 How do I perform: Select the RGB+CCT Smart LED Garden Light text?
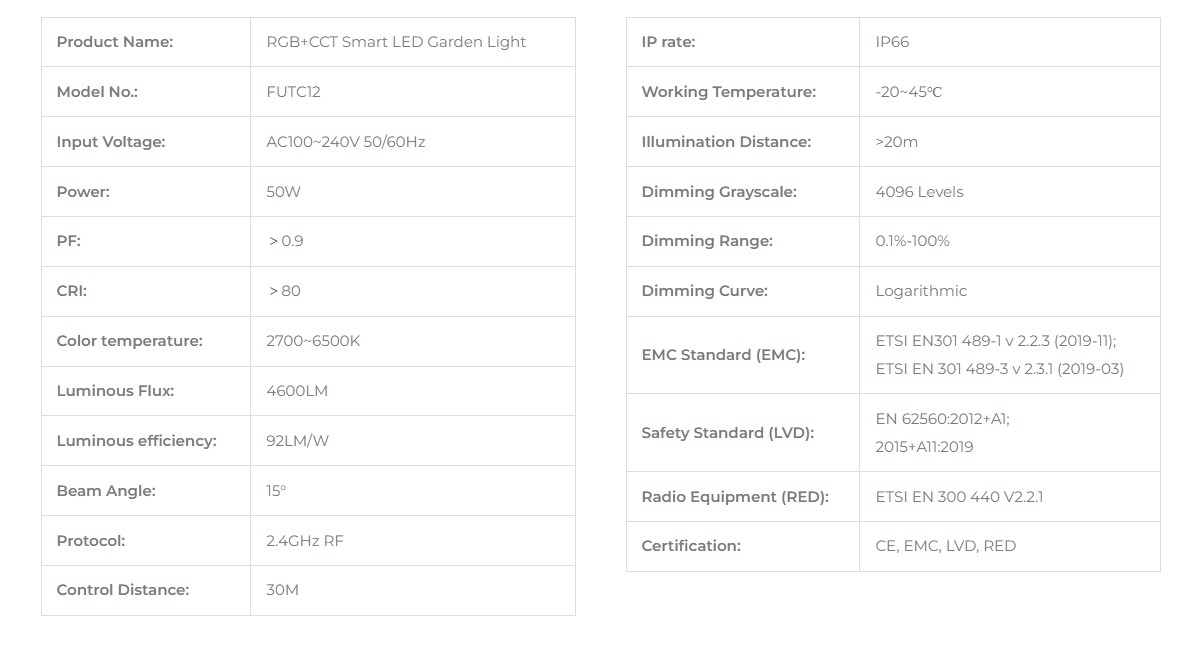[396, 42]
